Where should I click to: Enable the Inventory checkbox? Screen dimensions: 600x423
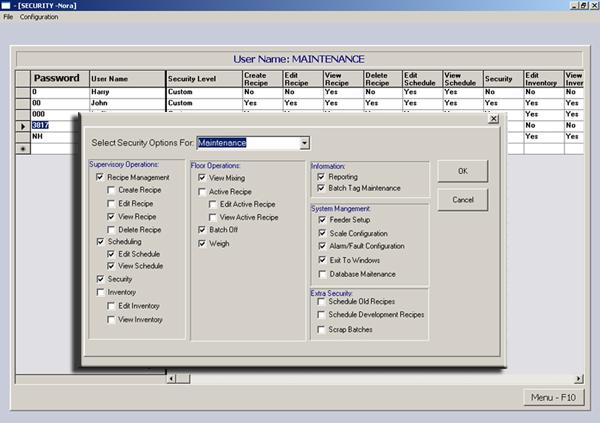[x=100, y=292]
